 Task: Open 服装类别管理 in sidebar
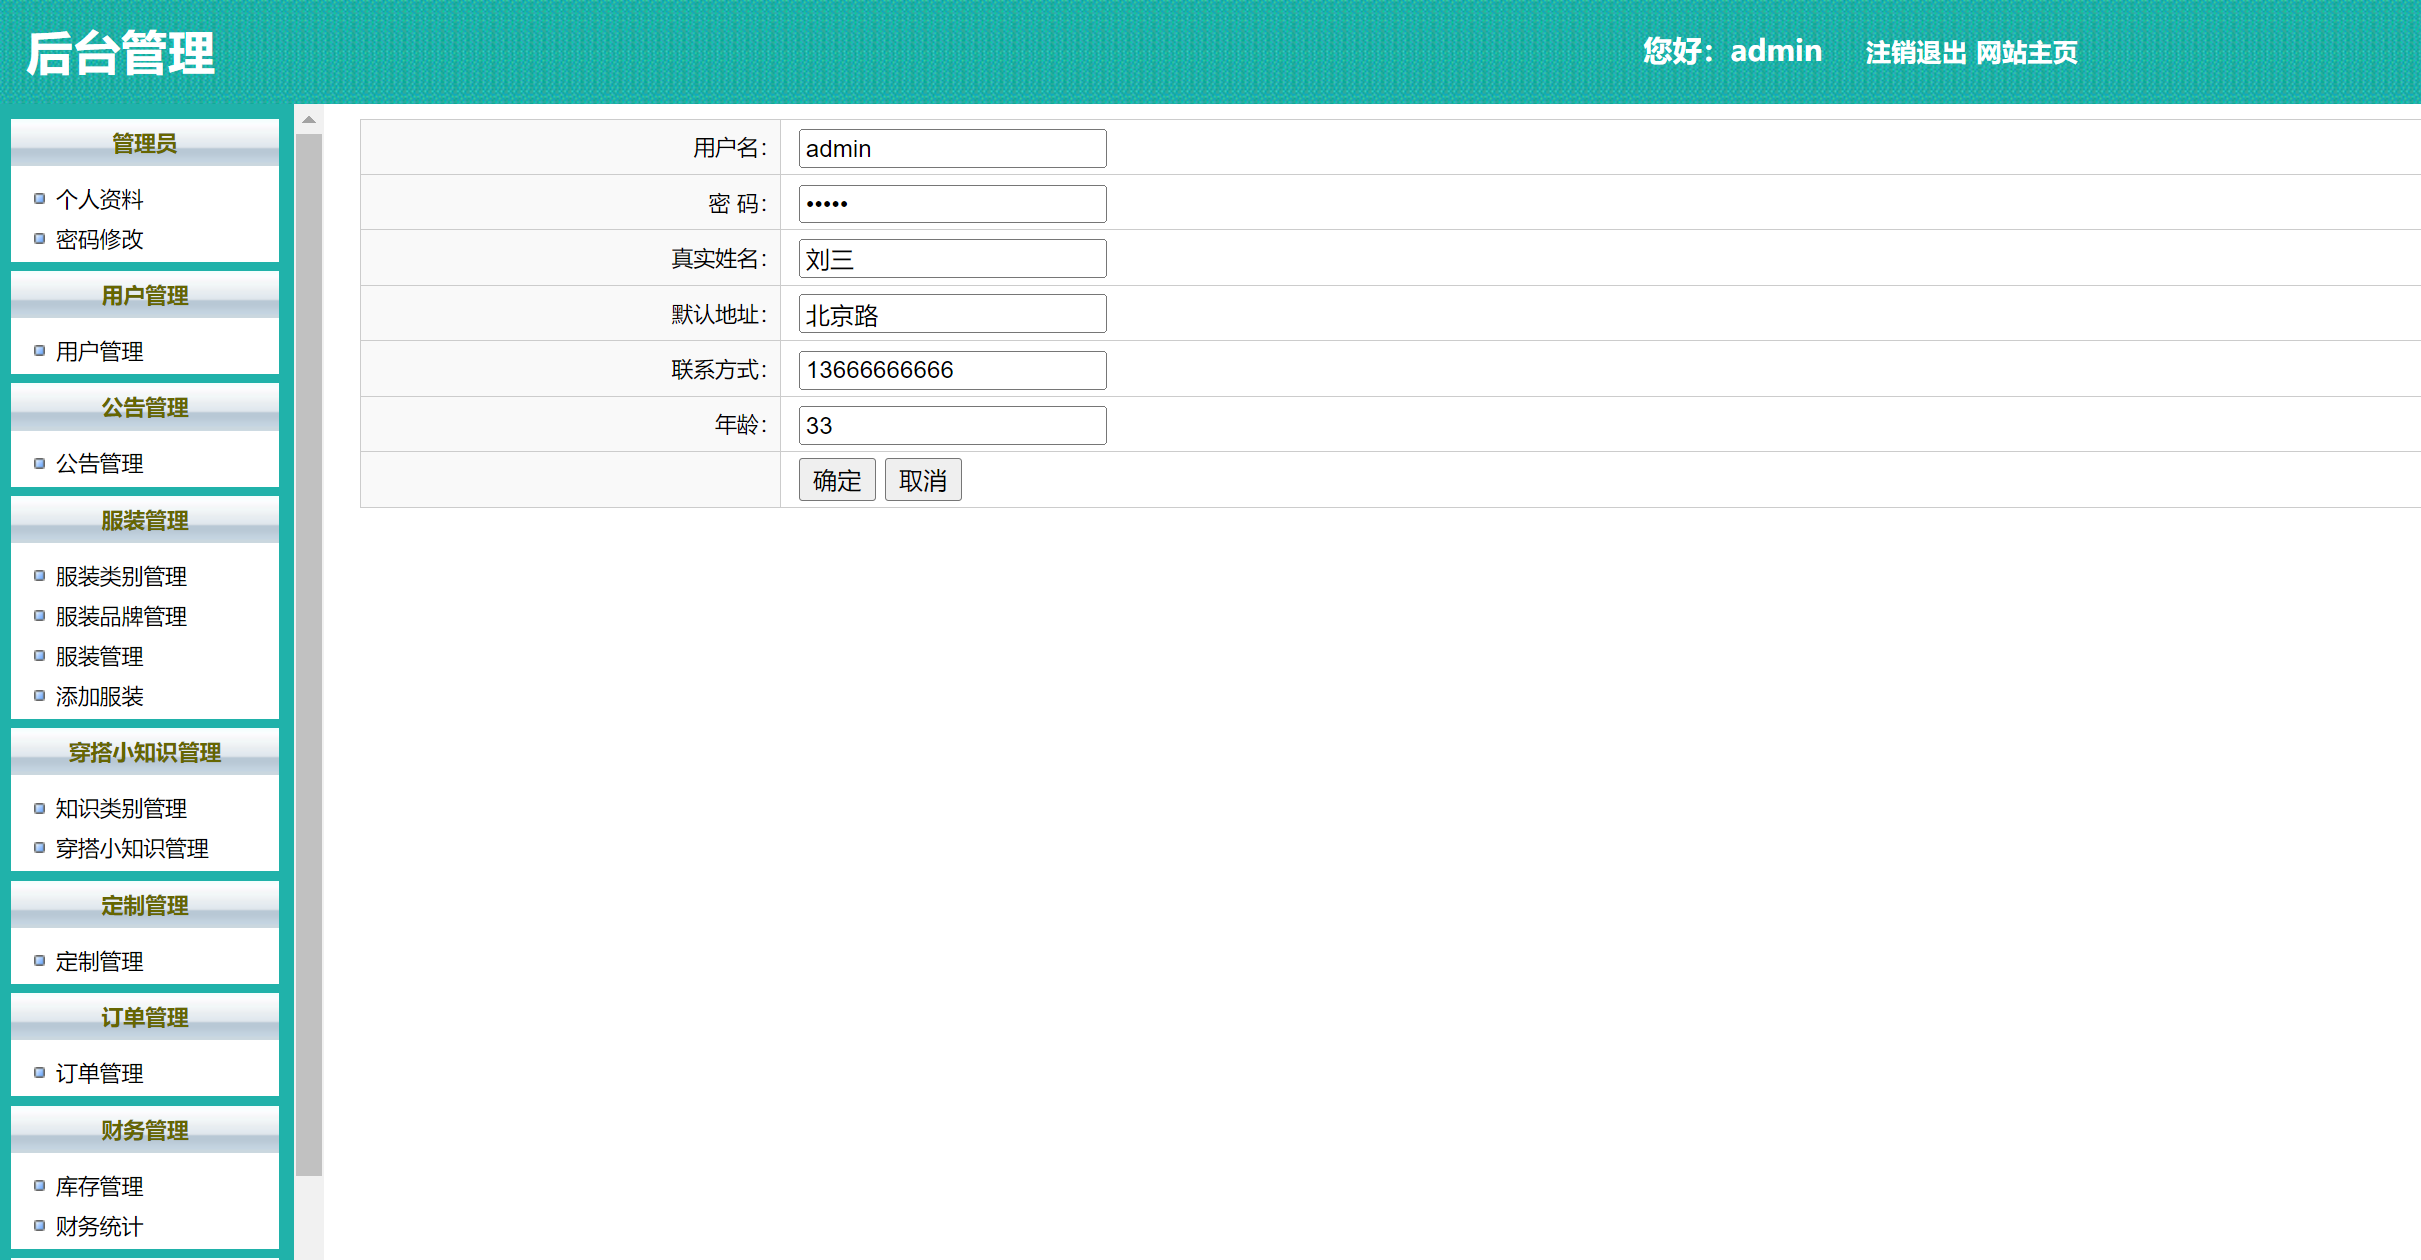(121, 576)
